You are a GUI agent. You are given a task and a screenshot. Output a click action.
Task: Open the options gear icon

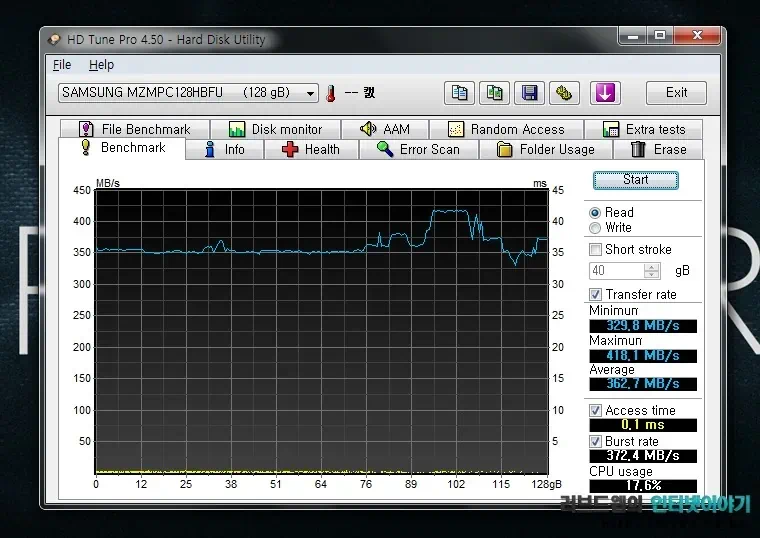564,93
